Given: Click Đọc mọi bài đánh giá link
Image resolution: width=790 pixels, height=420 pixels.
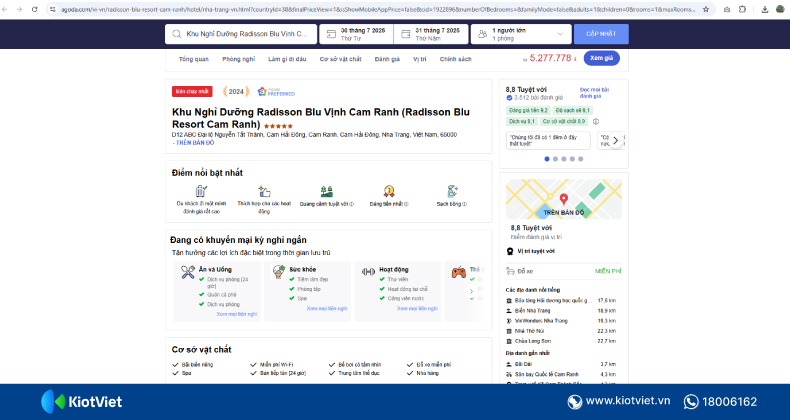Looking at the screenshot, I should (x=594, y=93).
